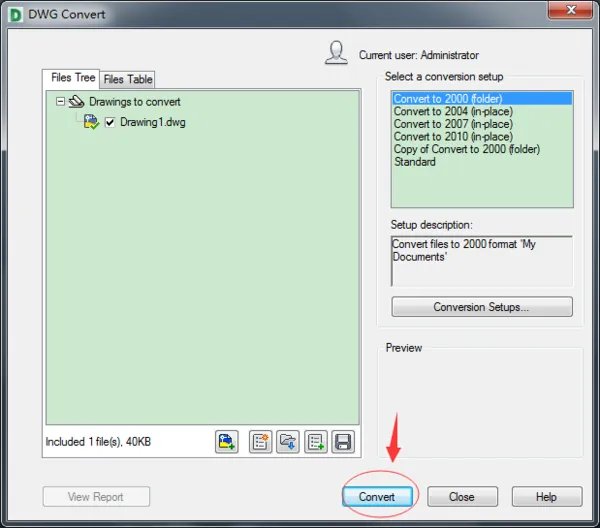600x528 pixels.
Task: Select the Convert to 2004 (in-place) setup
Action: coord(453,112)
